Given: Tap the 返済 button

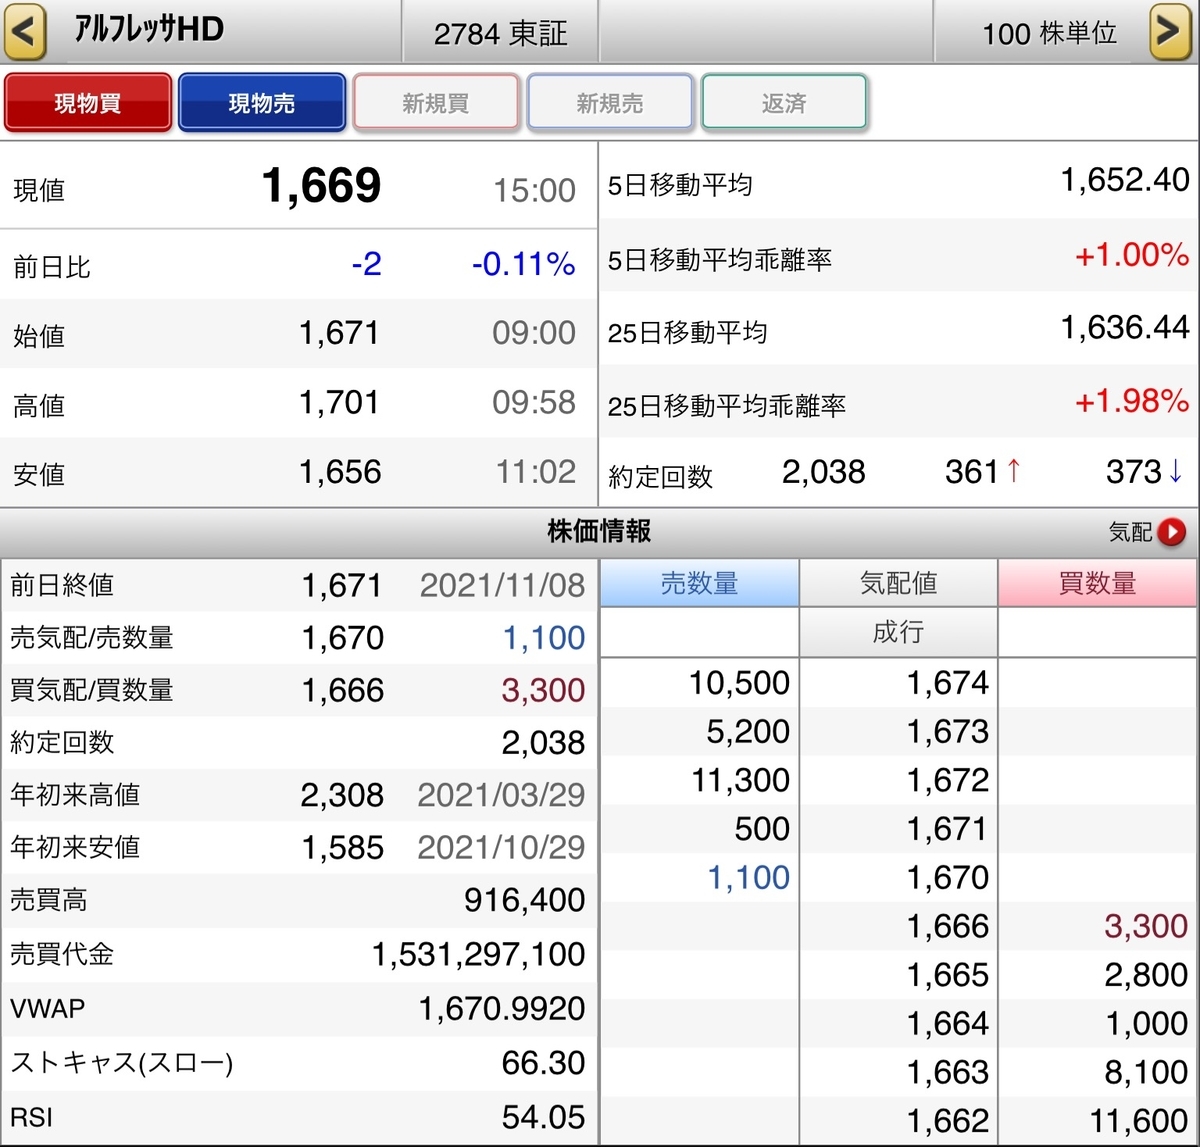Looking at the screenshot, I should [784, 103].
